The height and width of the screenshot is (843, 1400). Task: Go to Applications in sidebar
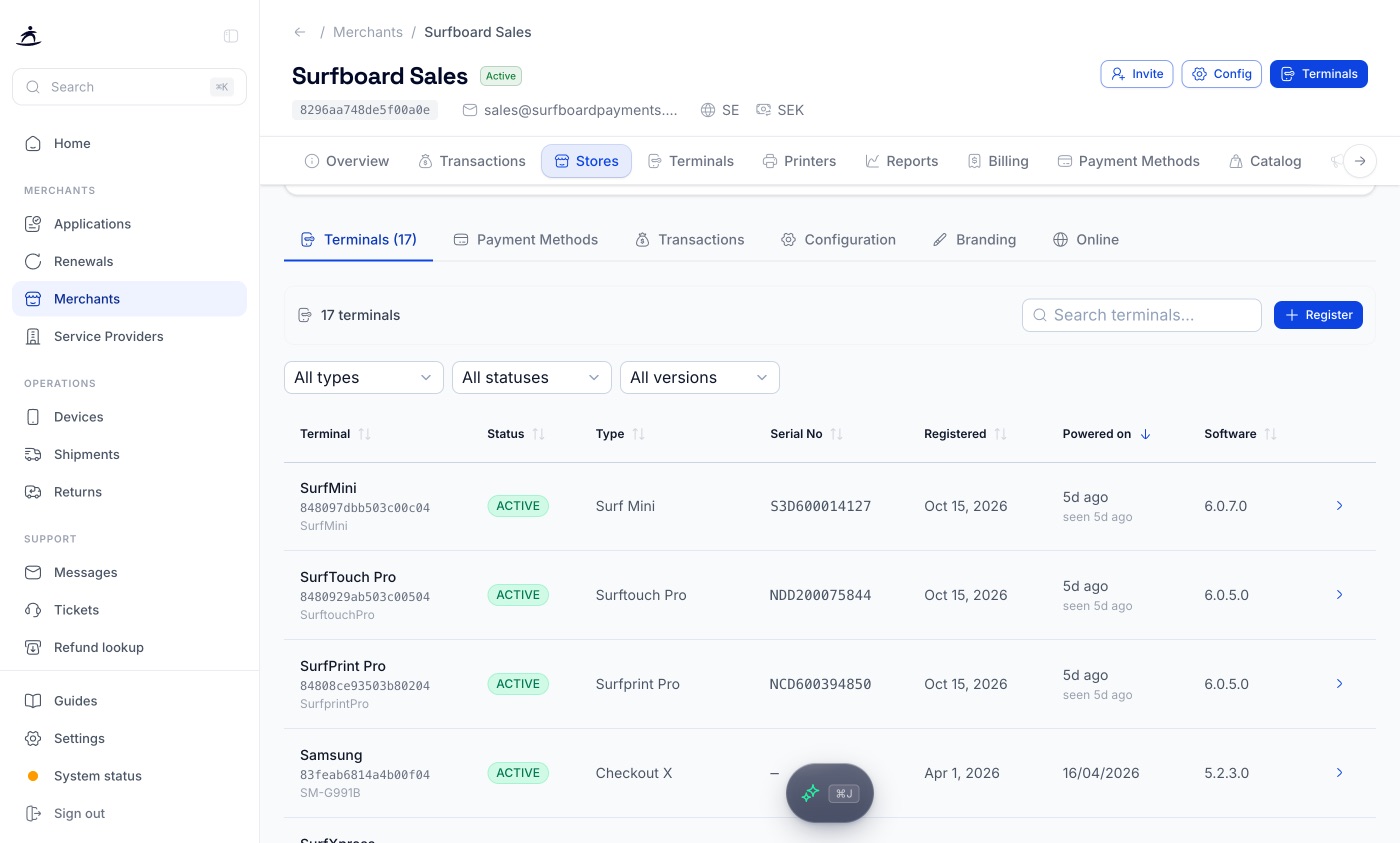click(129, 224)
